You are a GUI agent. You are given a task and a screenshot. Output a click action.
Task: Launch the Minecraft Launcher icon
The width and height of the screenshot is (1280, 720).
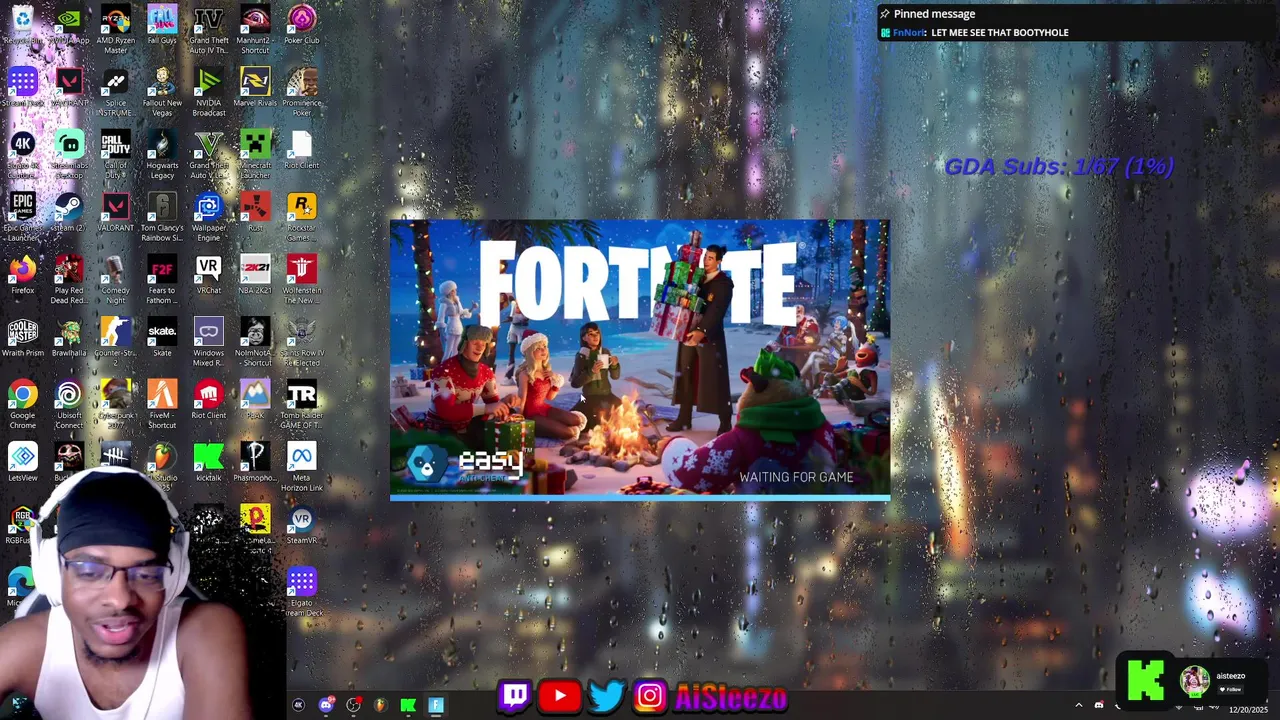(x=255, y=155)
